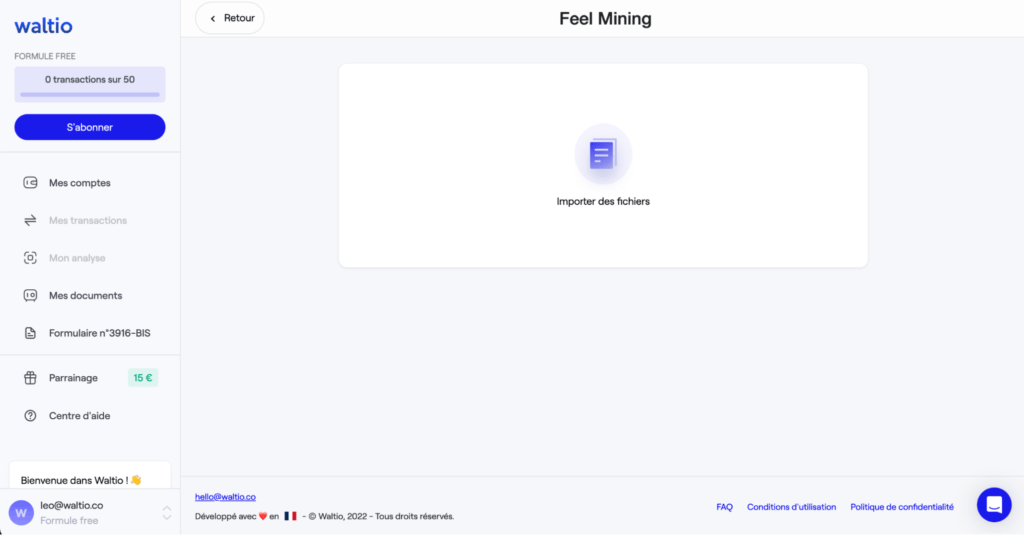The height and width of the screenshot is (535, 1024).
Task: Expand the account switcher chevrons
Action: pyautogui.click(x=167, y=513)
